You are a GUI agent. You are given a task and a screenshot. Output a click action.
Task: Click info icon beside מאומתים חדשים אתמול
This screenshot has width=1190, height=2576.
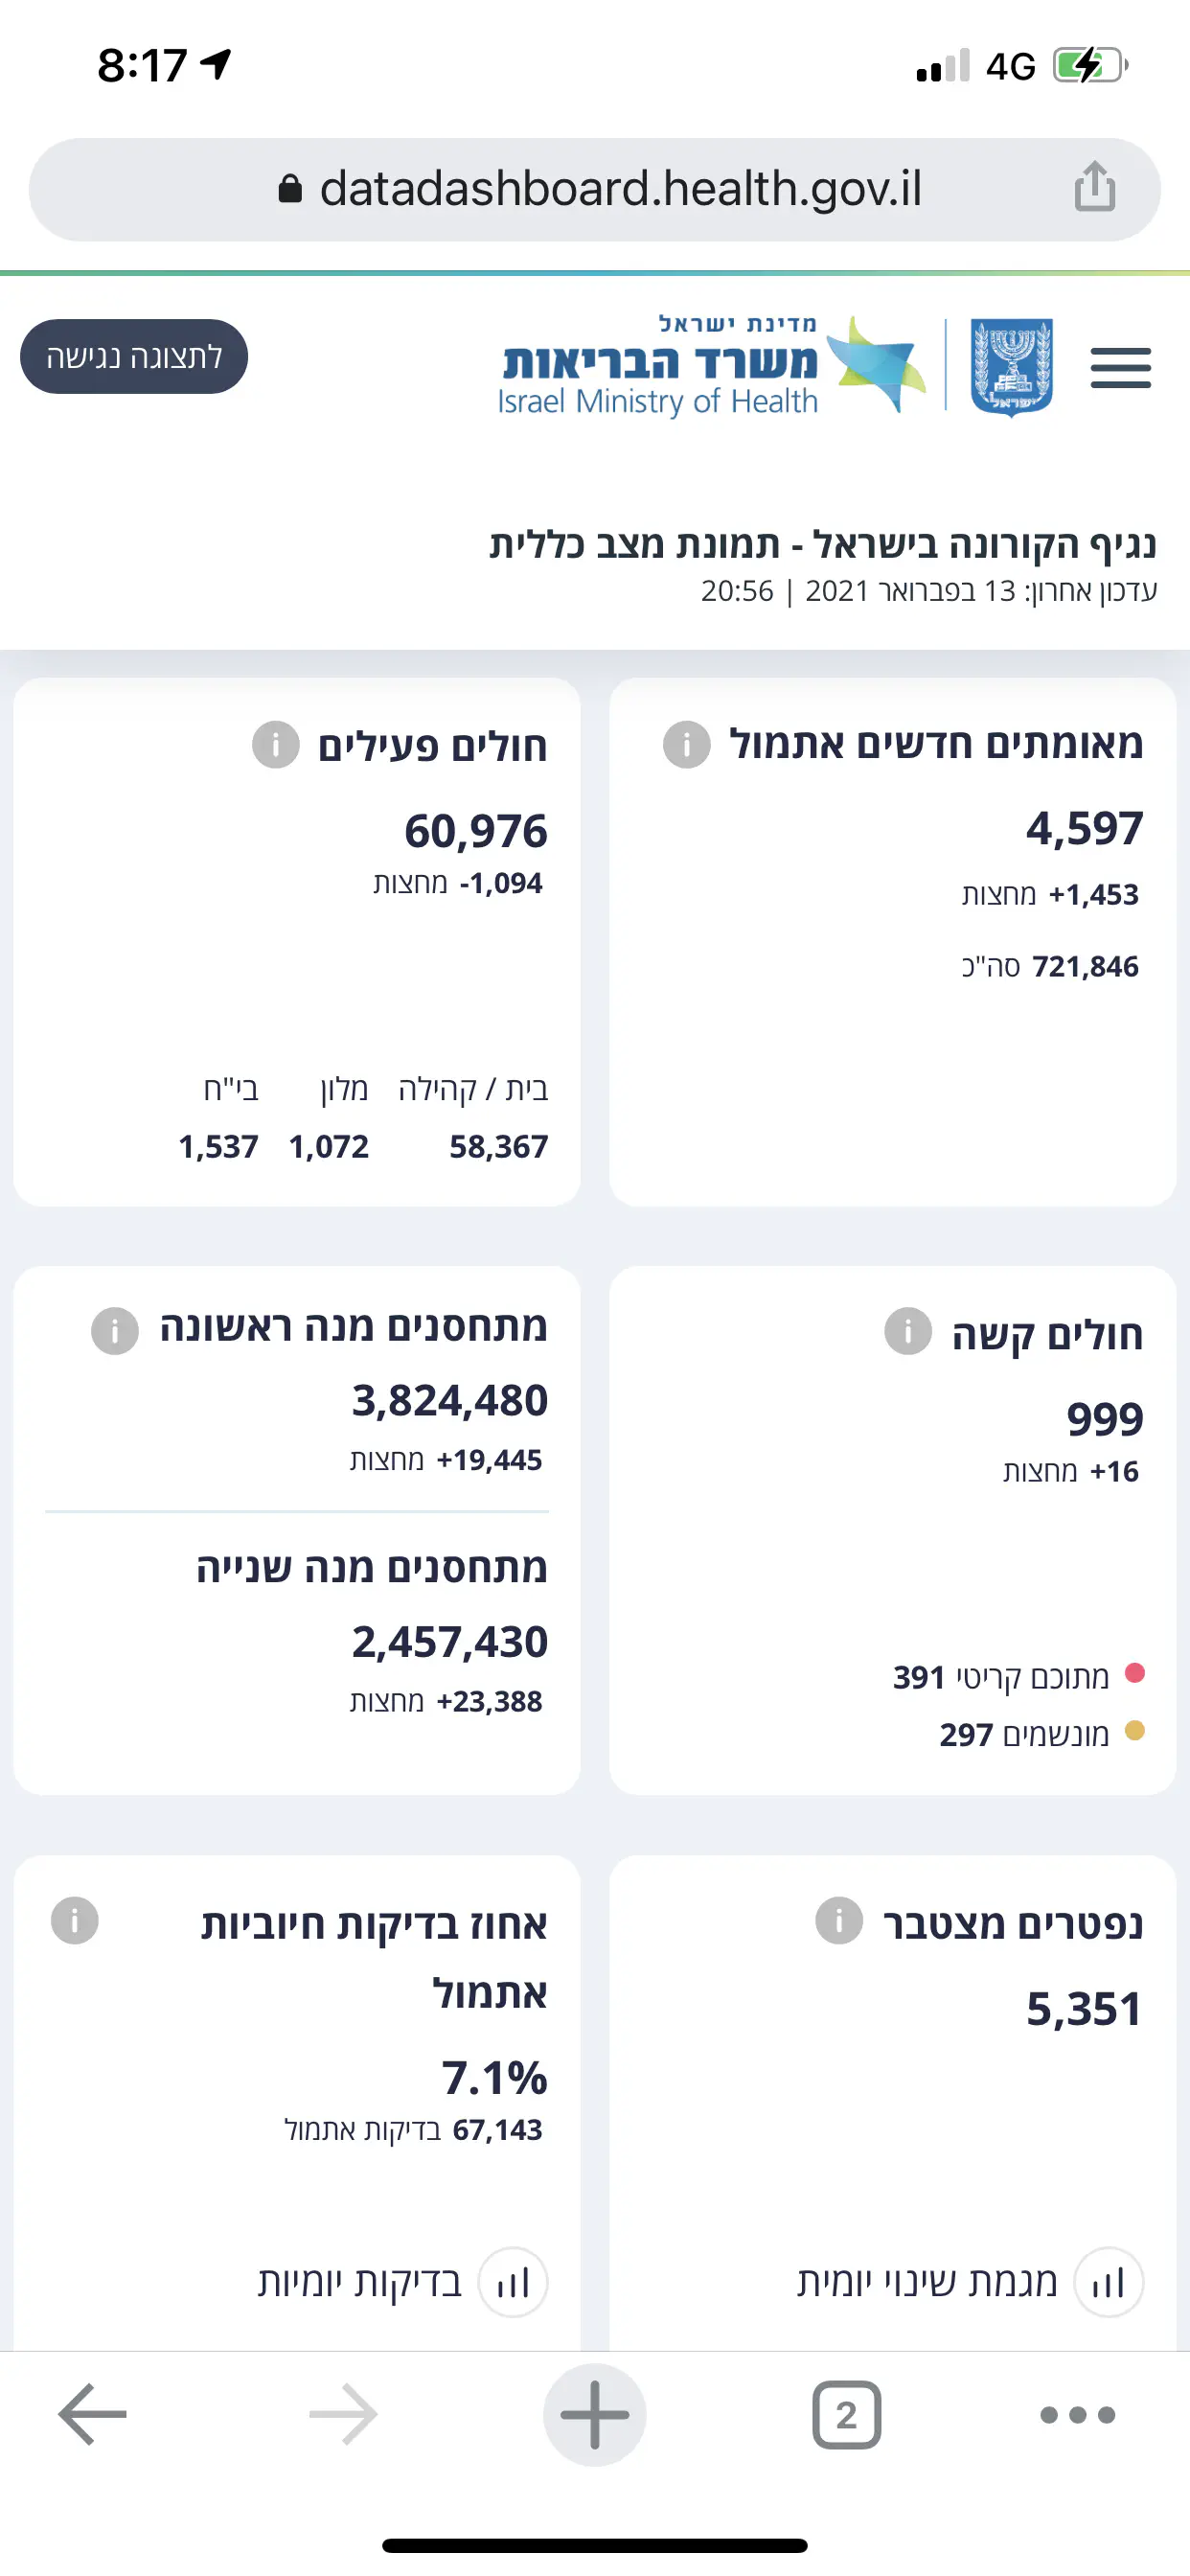(686, 745)
